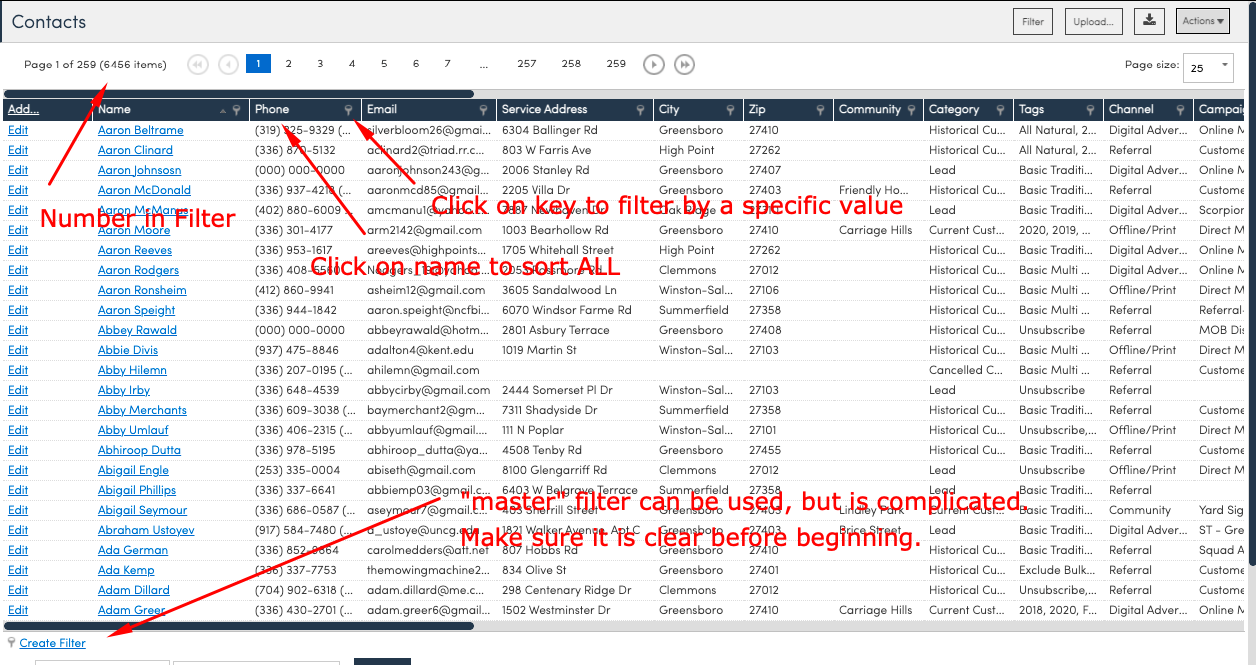The image size is (1256, 665).
Task: Go to page 5 in pagination
Action: 384,64
